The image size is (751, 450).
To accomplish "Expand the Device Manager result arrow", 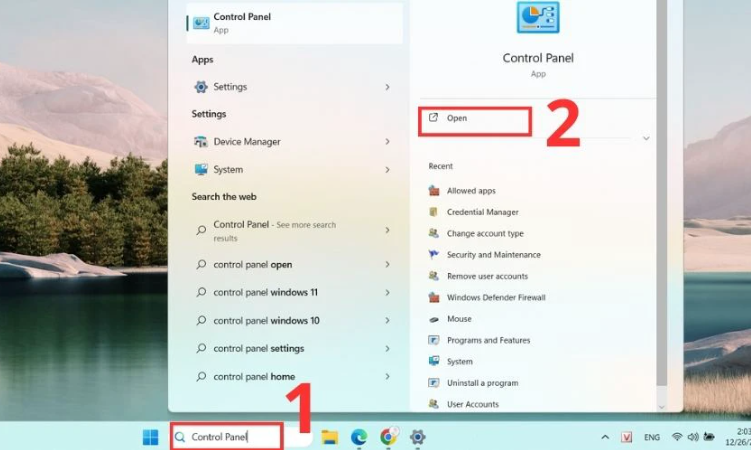I will (x=387, y=142).
